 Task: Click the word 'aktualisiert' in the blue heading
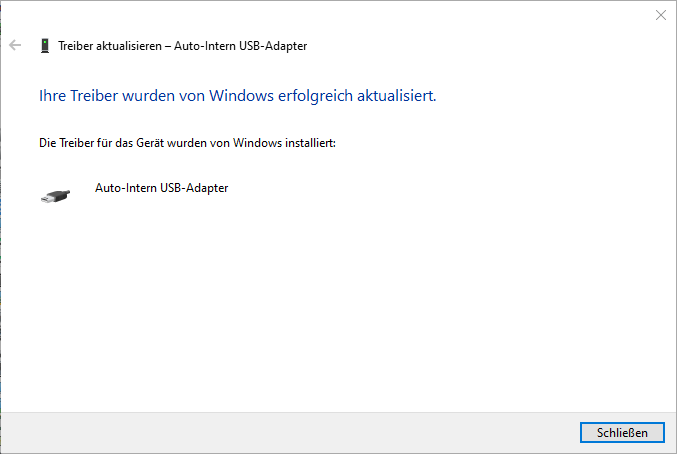coord(393,97)
